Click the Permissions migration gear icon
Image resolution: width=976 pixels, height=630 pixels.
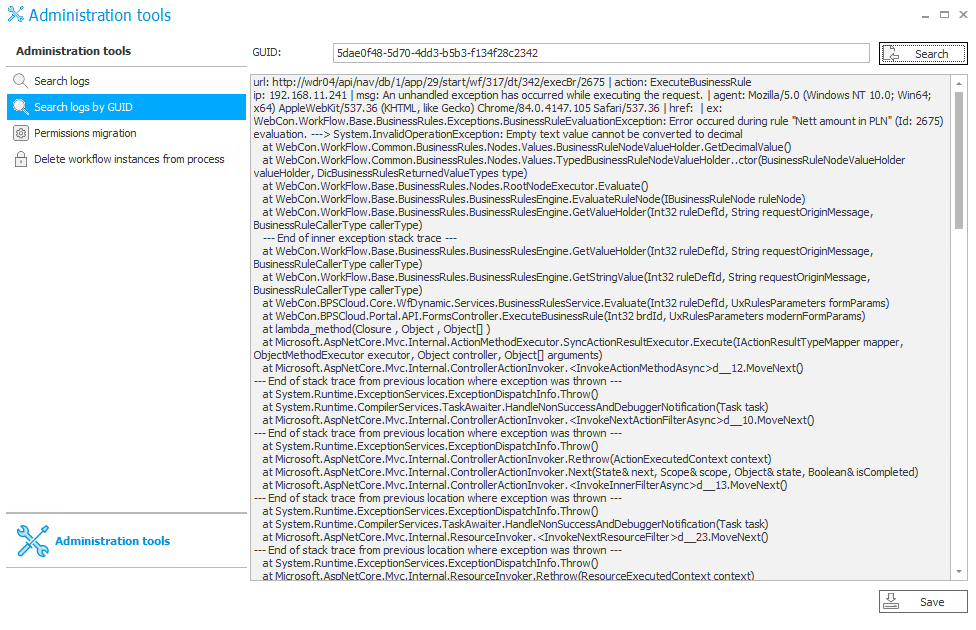(x=21, y=133)
